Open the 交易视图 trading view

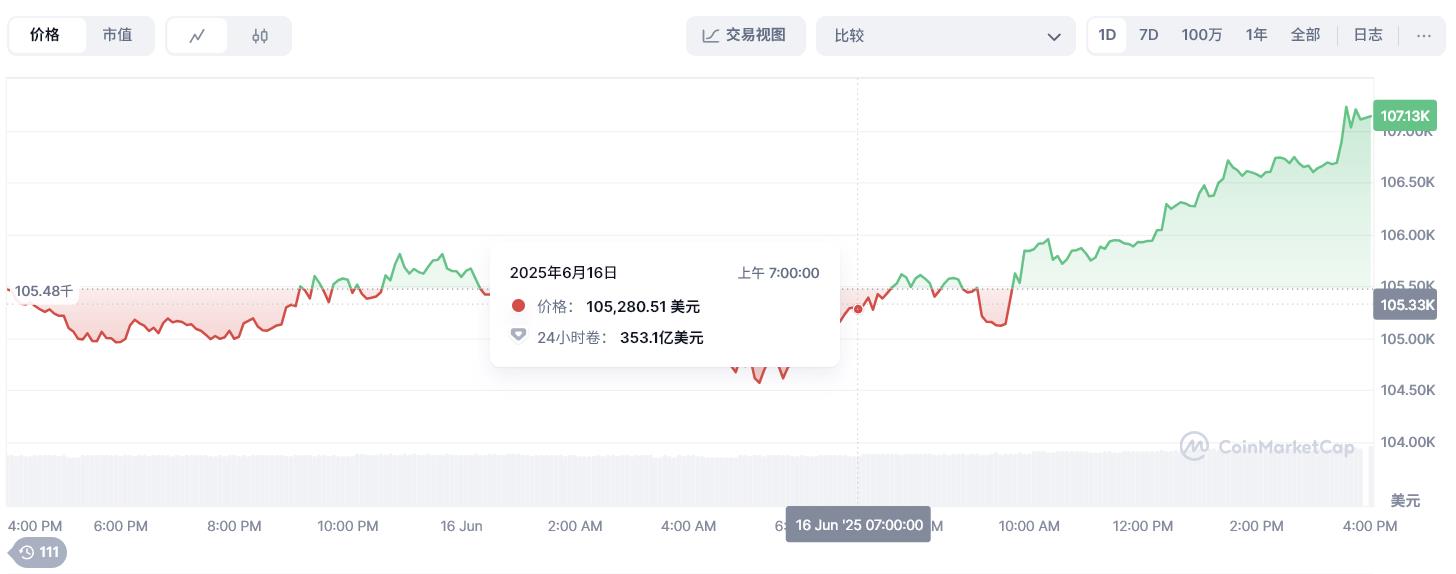(x=745, y=35)
